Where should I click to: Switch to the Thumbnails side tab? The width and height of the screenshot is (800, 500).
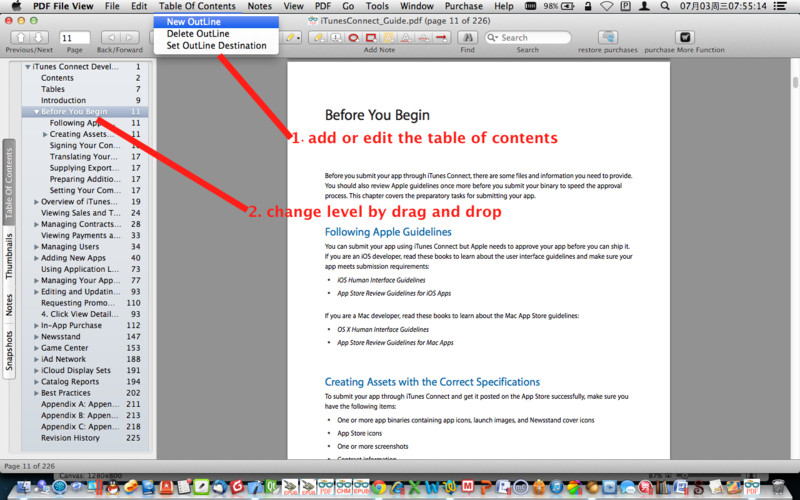click(x=9, y=256)
